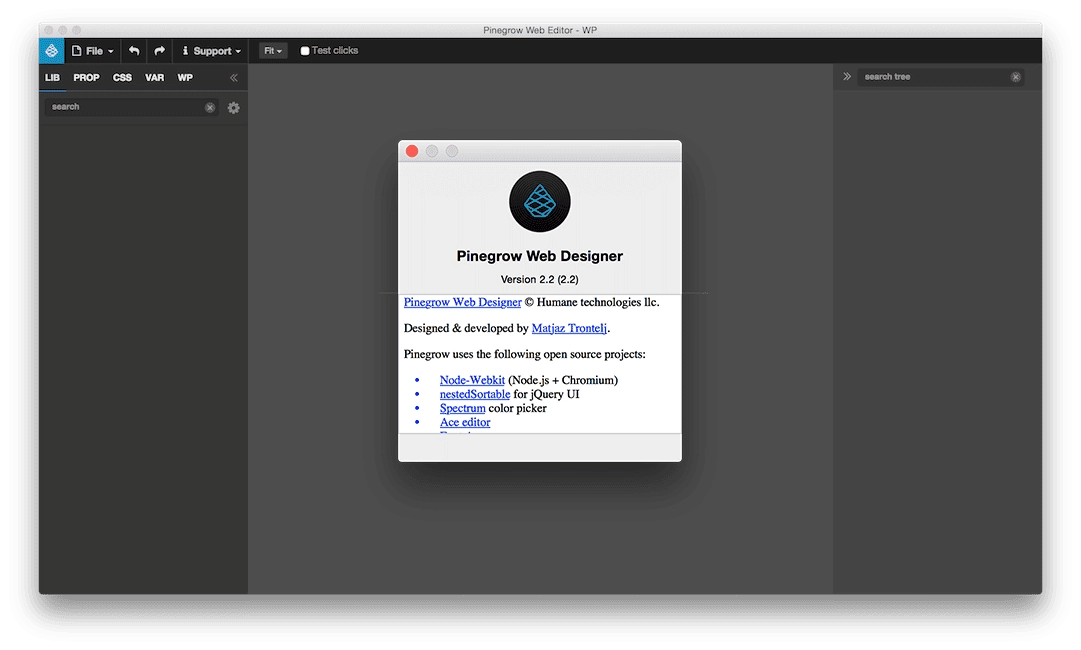Click the Pinegrow logo in About dialog
The image size is (1081, 650).
click(540, 202)
